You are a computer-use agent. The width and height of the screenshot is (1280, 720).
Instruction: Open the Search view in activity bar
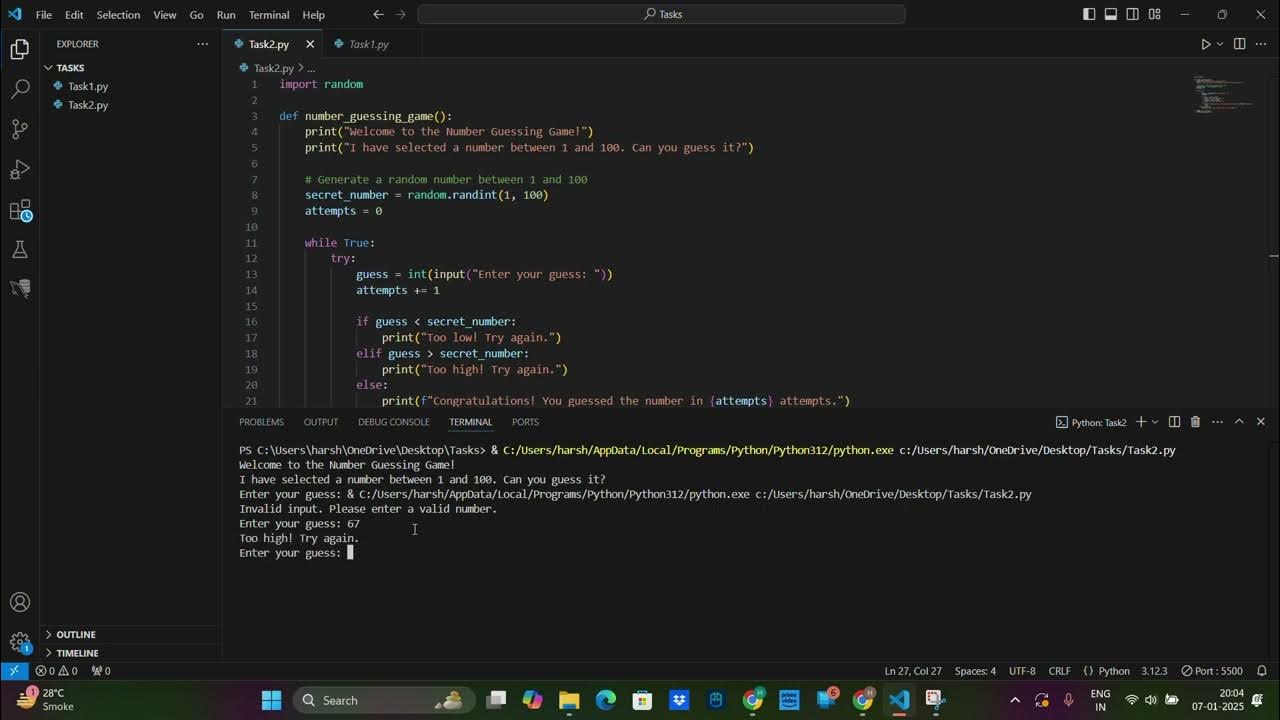pyautogui.click(x=19, y=89)
